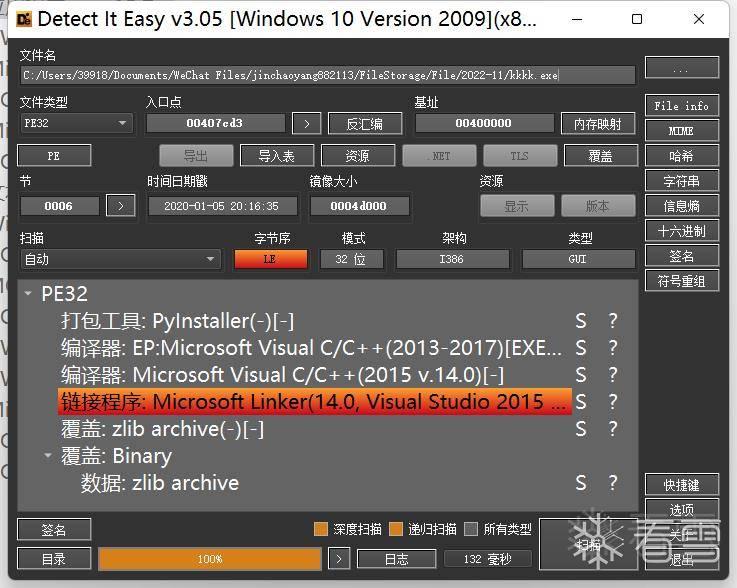Select the 打包工具: PyInstaller(-)[-] row
737x588 pixels.
315,321
